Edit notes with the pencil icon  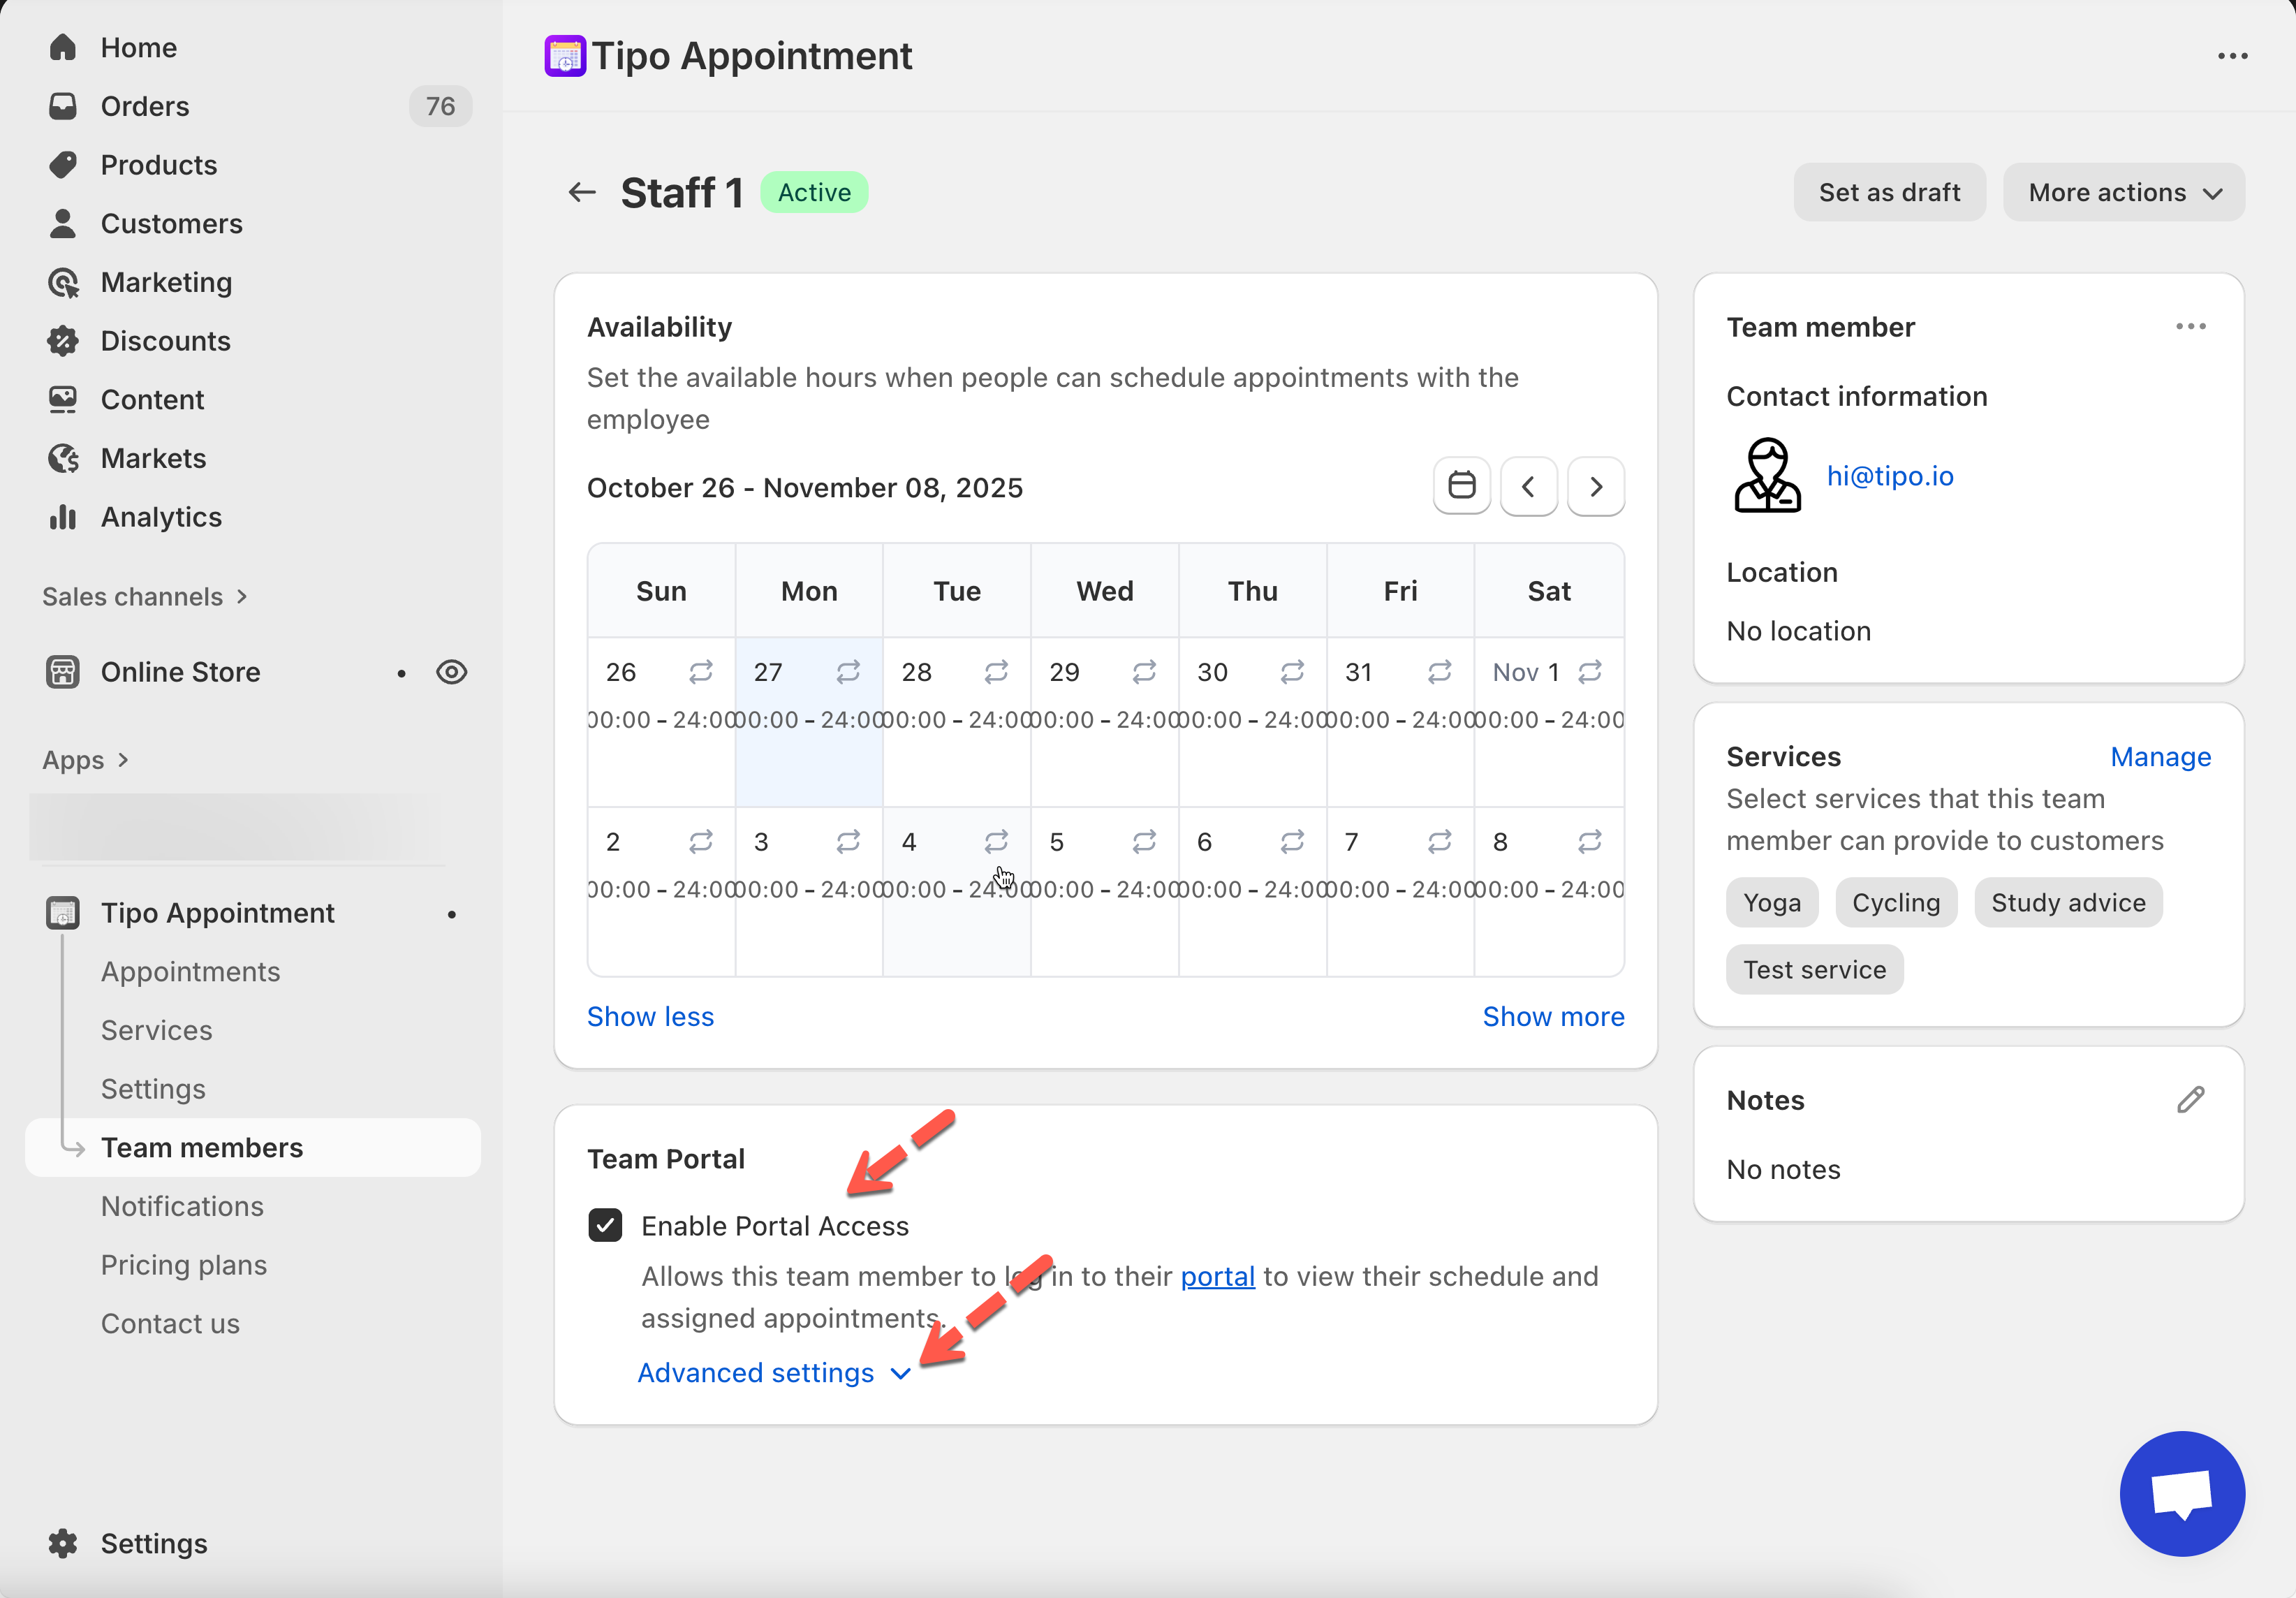[x=2190, y=1099]
